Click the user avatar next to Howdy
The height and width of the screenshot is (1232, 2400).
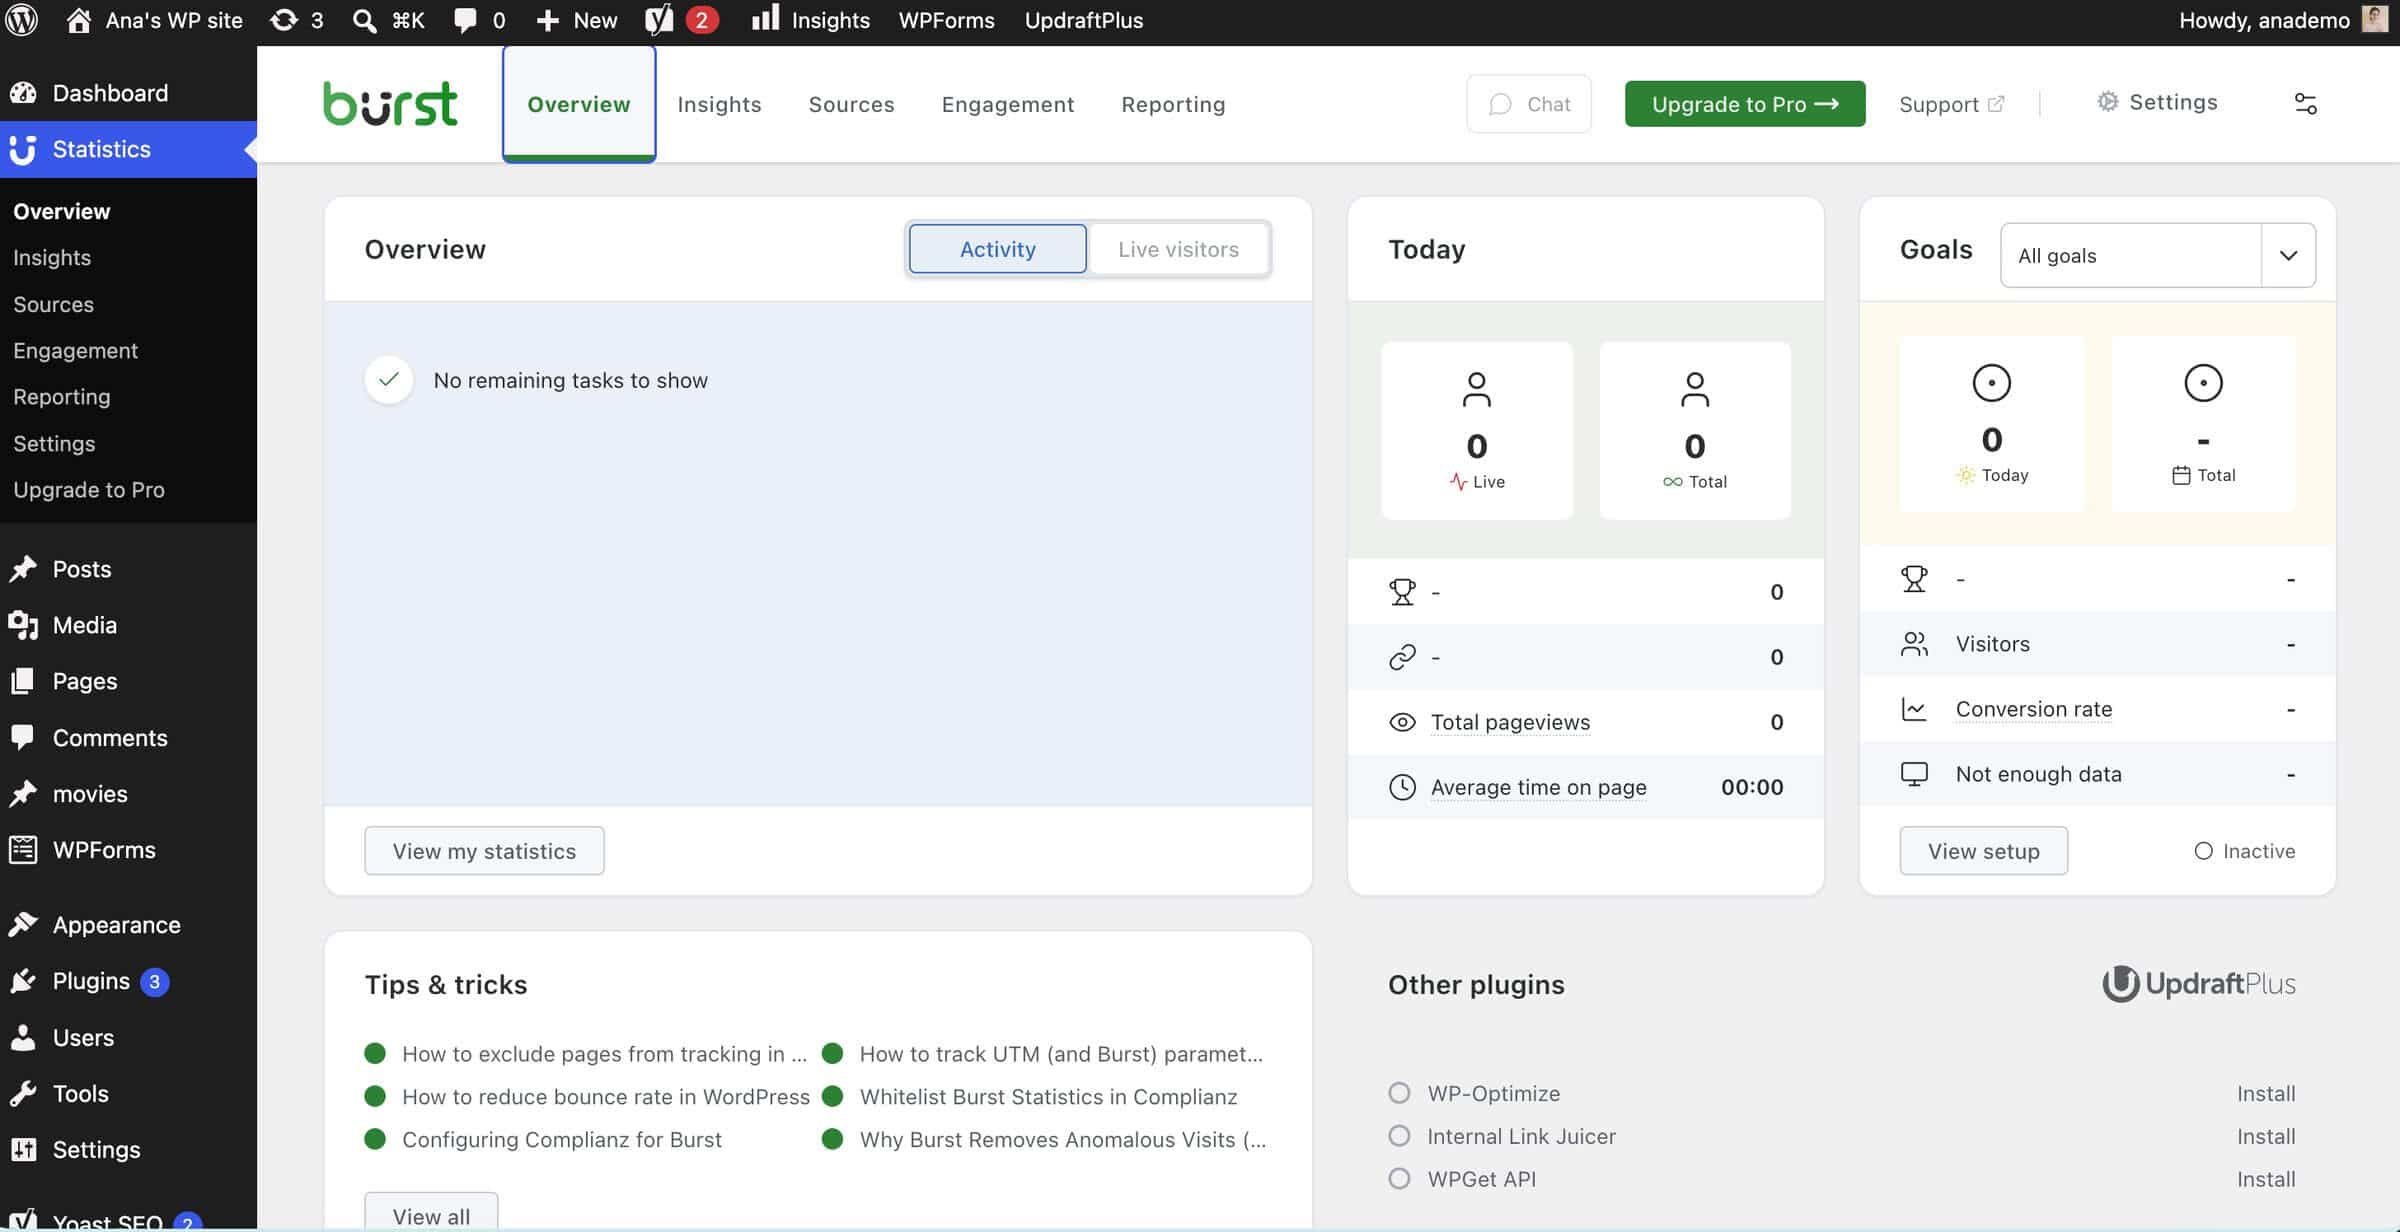[x=2375, y=20]
